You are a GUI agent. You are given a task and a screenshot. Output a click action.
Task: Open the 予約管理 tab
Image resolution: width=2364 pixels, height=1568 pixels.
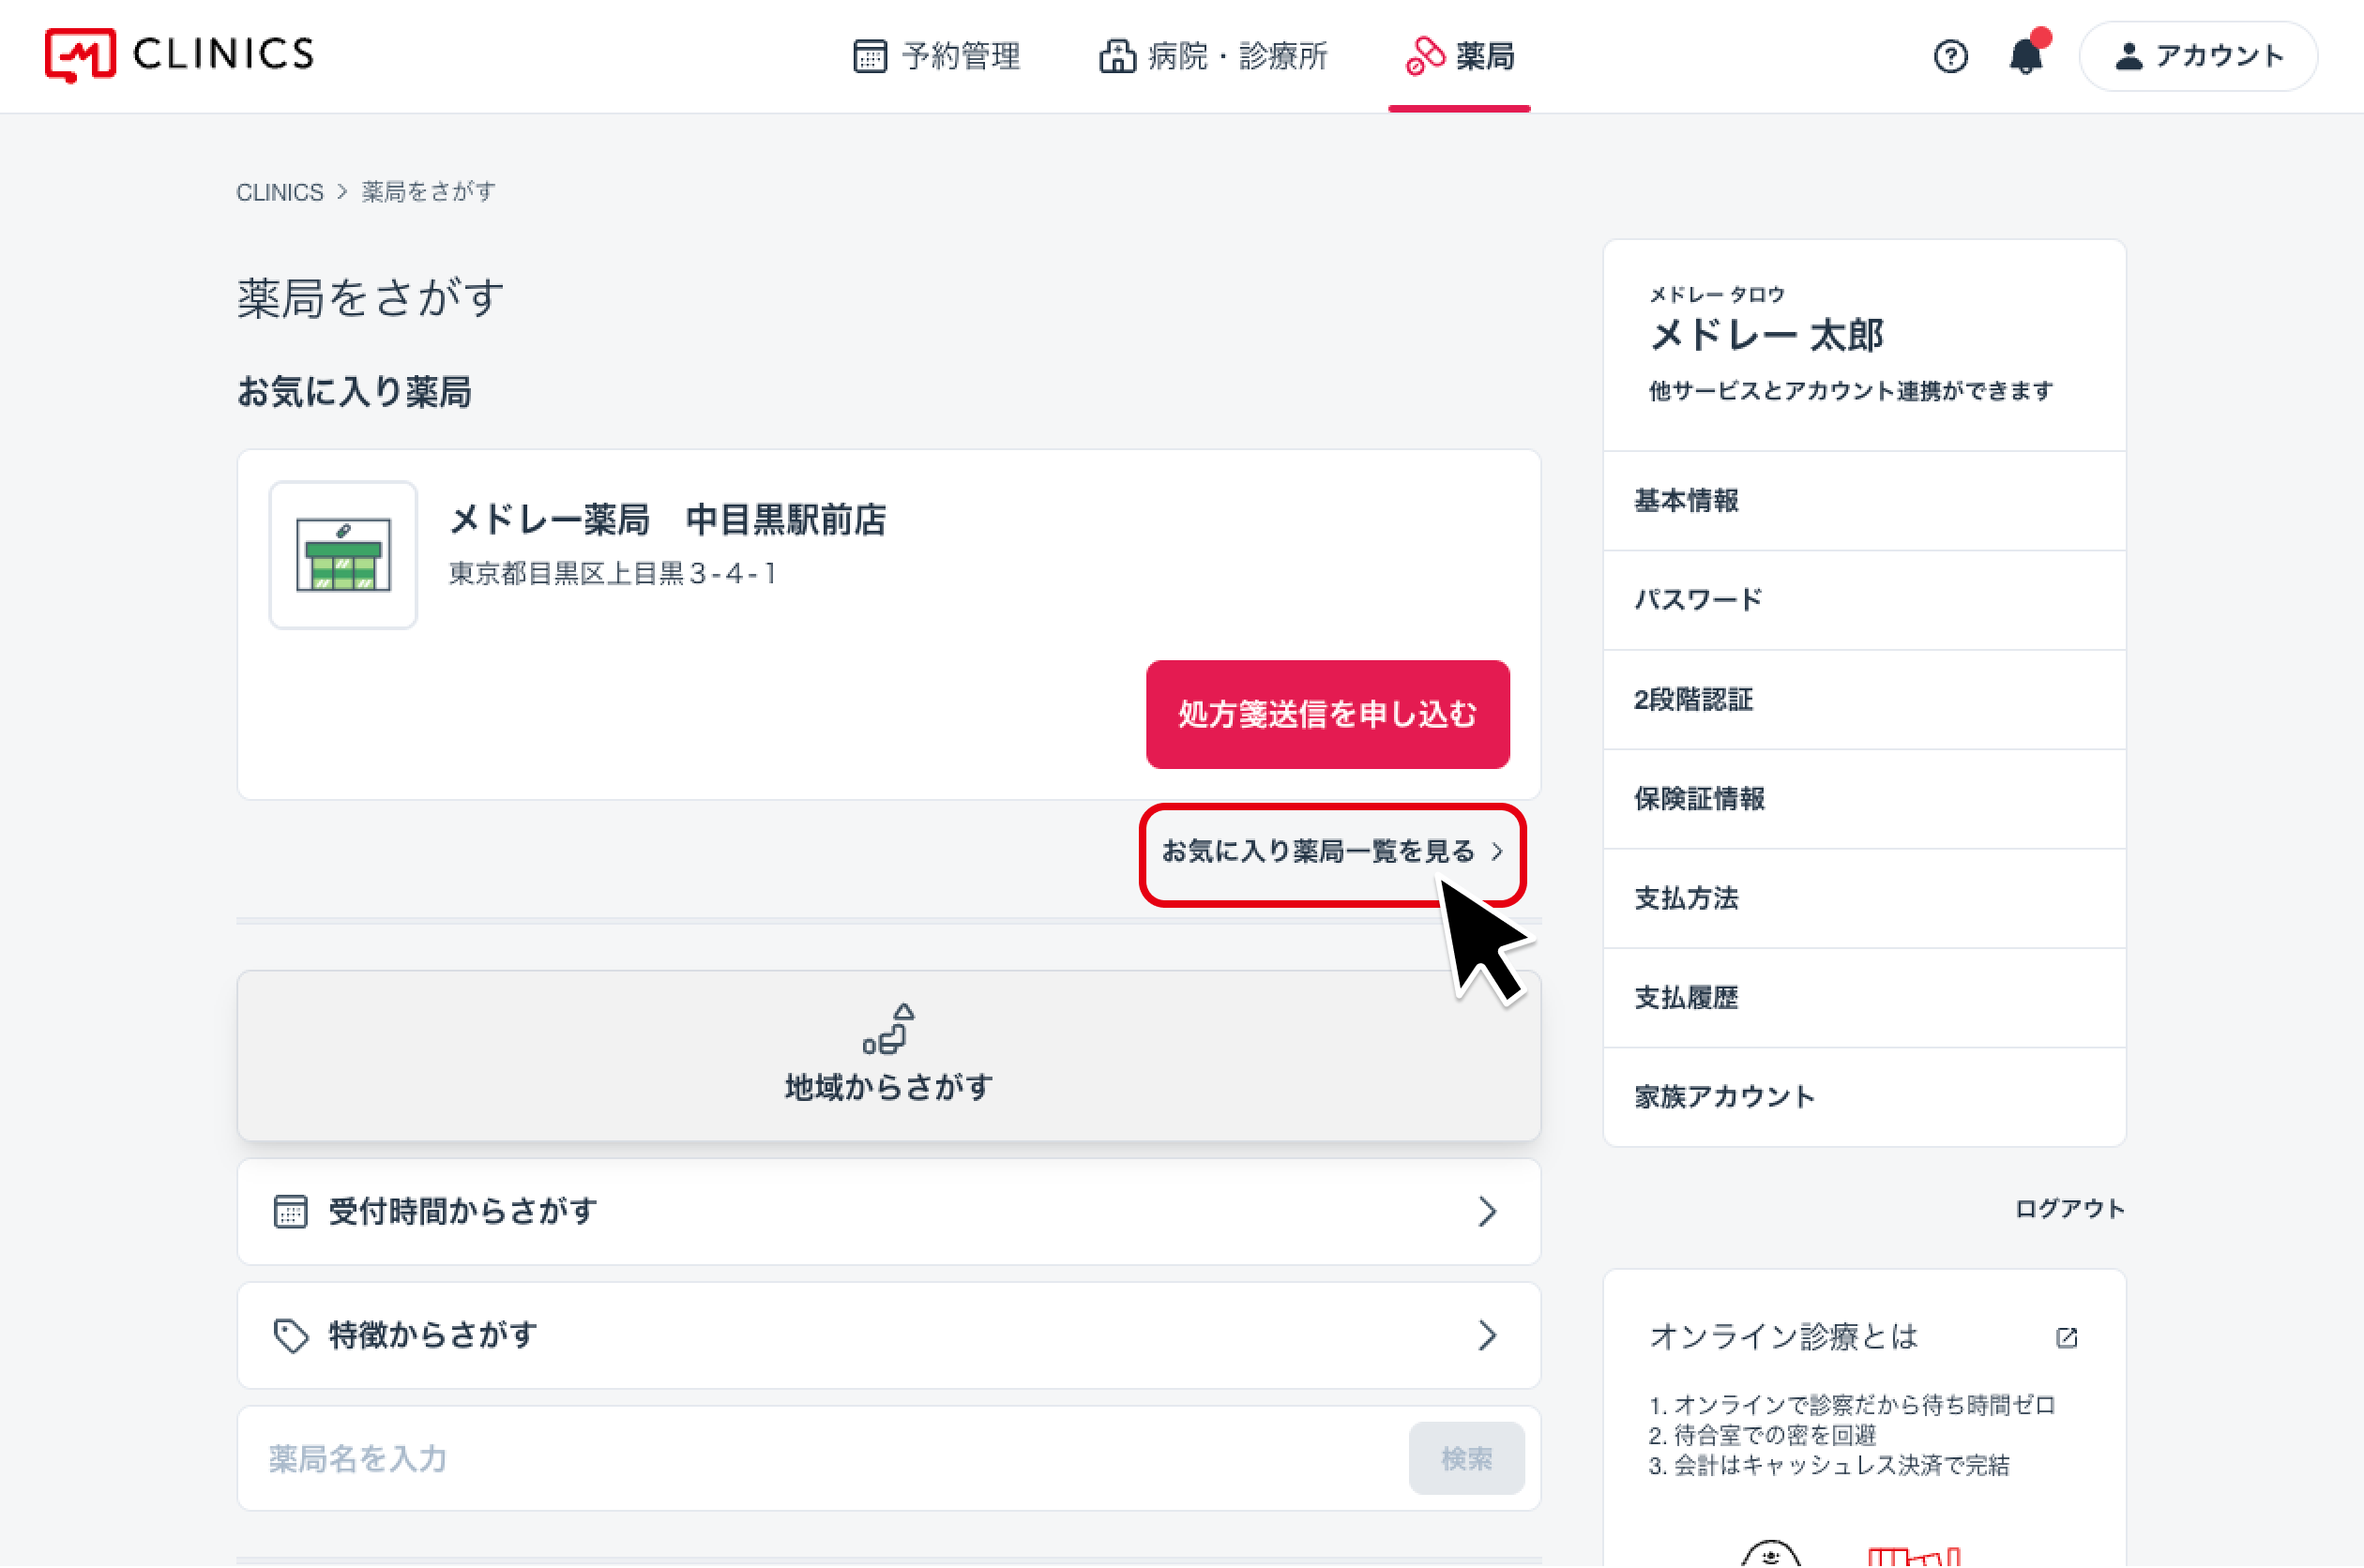coord(937,56)
